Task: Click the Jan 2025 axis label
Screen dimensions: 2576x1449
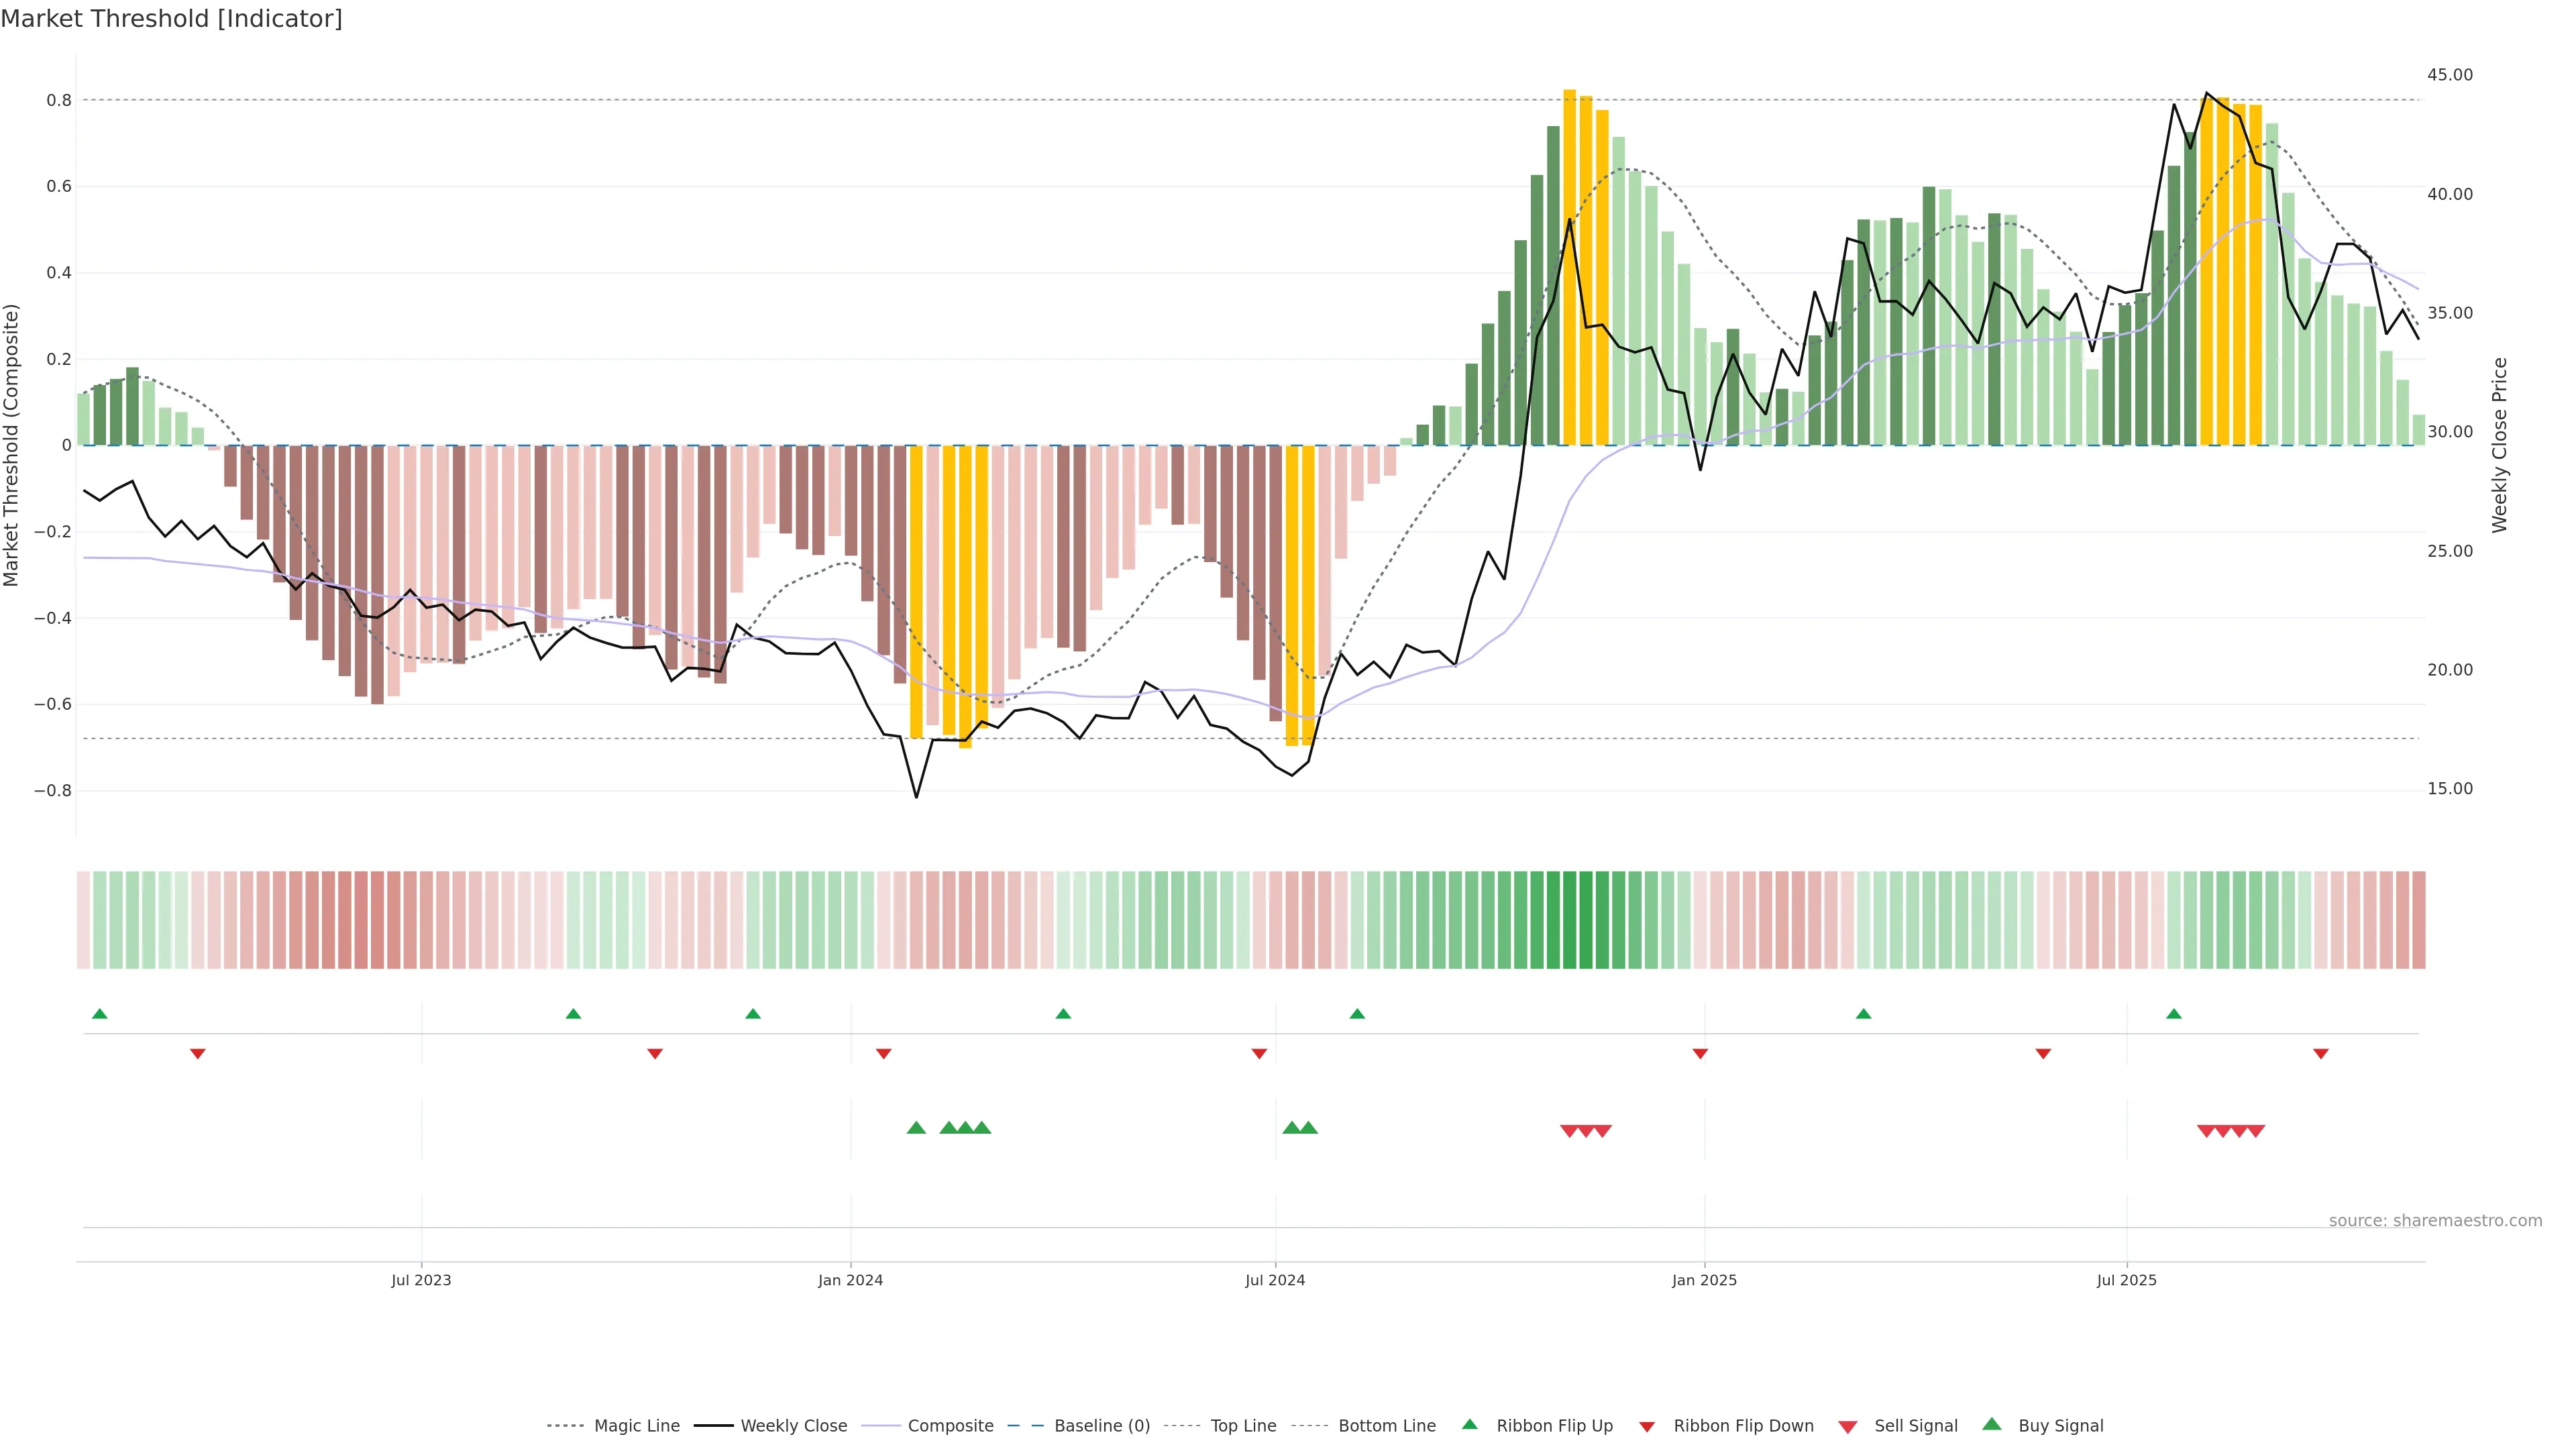Action: point(1704,1280)
